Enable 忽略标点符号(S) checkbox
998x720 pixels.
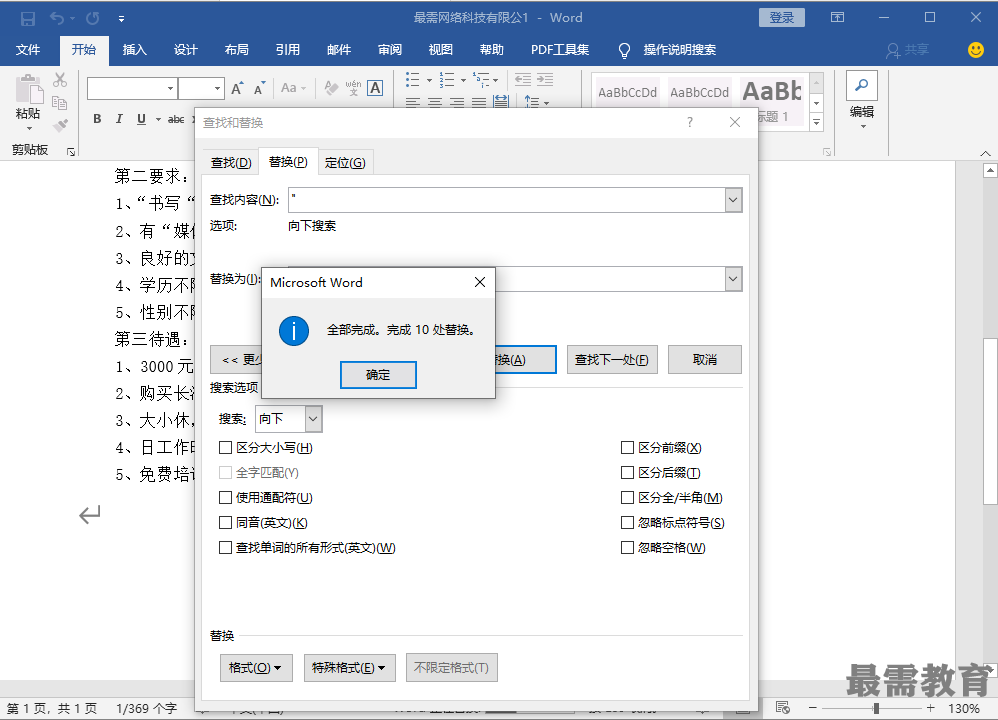pyautogui.click(x=628, y=523)
